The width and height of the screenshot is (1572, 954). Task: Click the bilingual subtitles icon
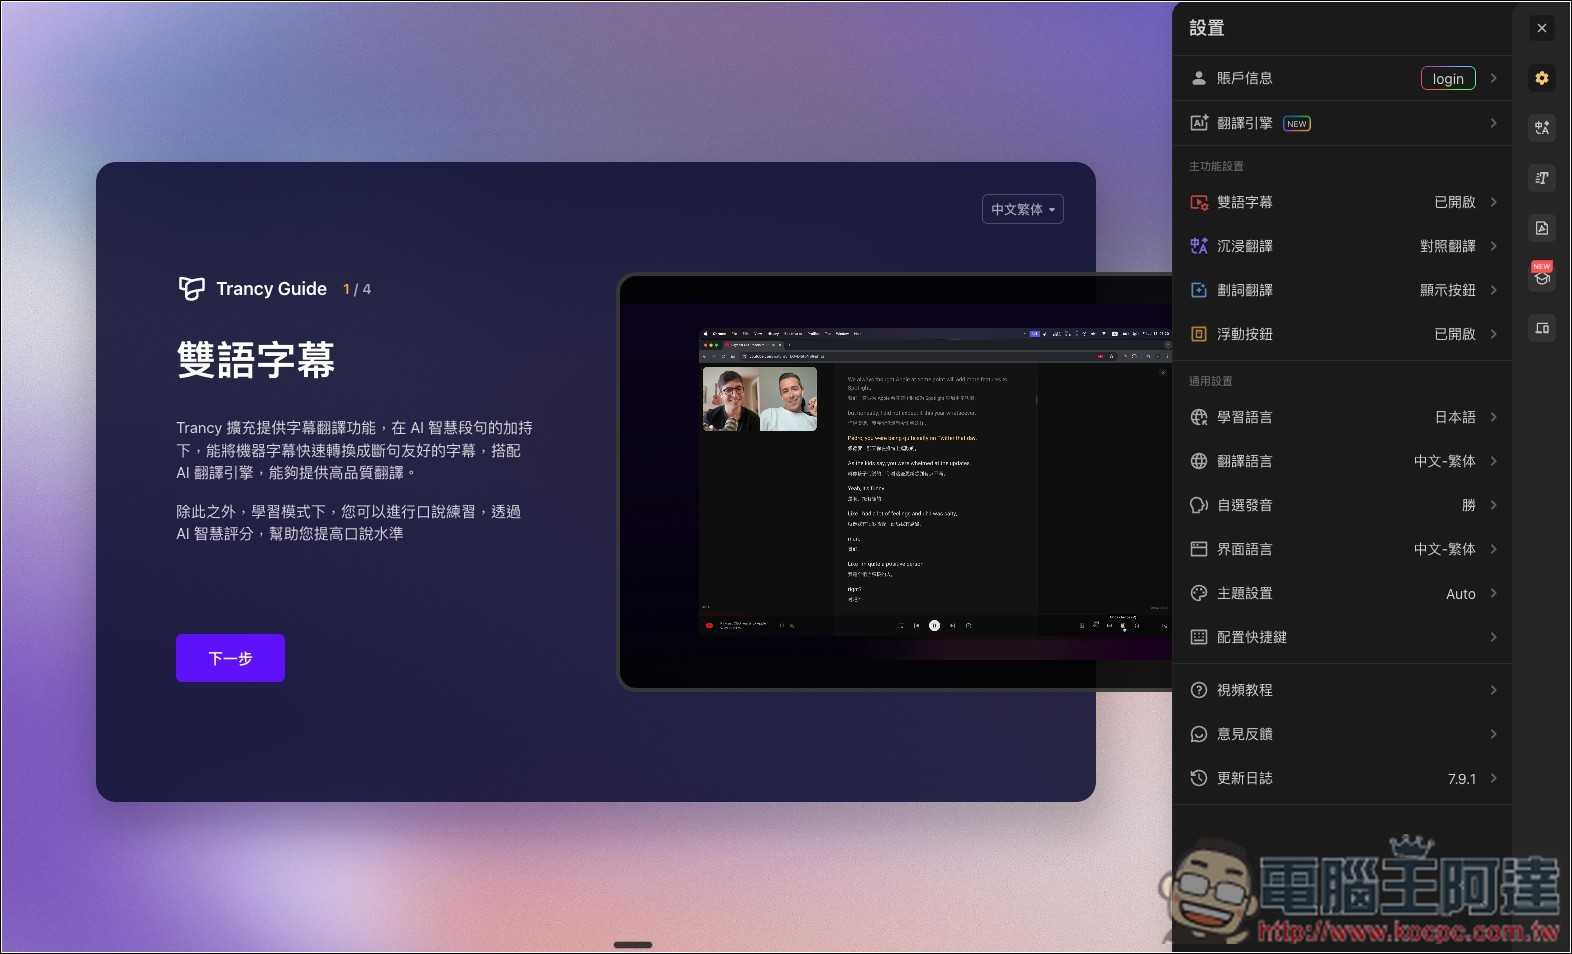[x=1199, y=202]
